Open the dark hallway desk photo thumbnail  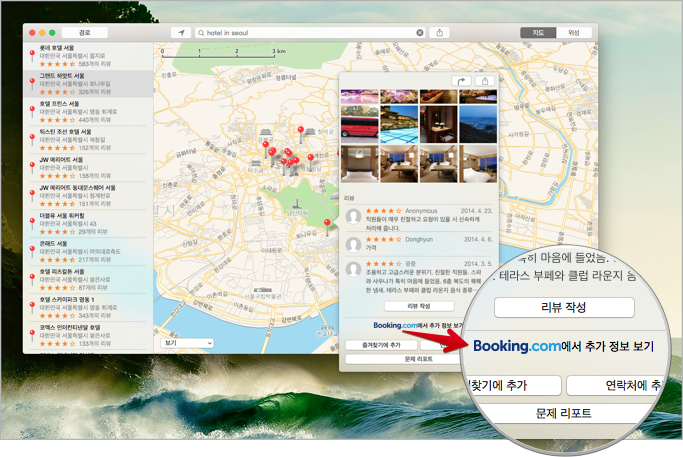click(438, 124)
